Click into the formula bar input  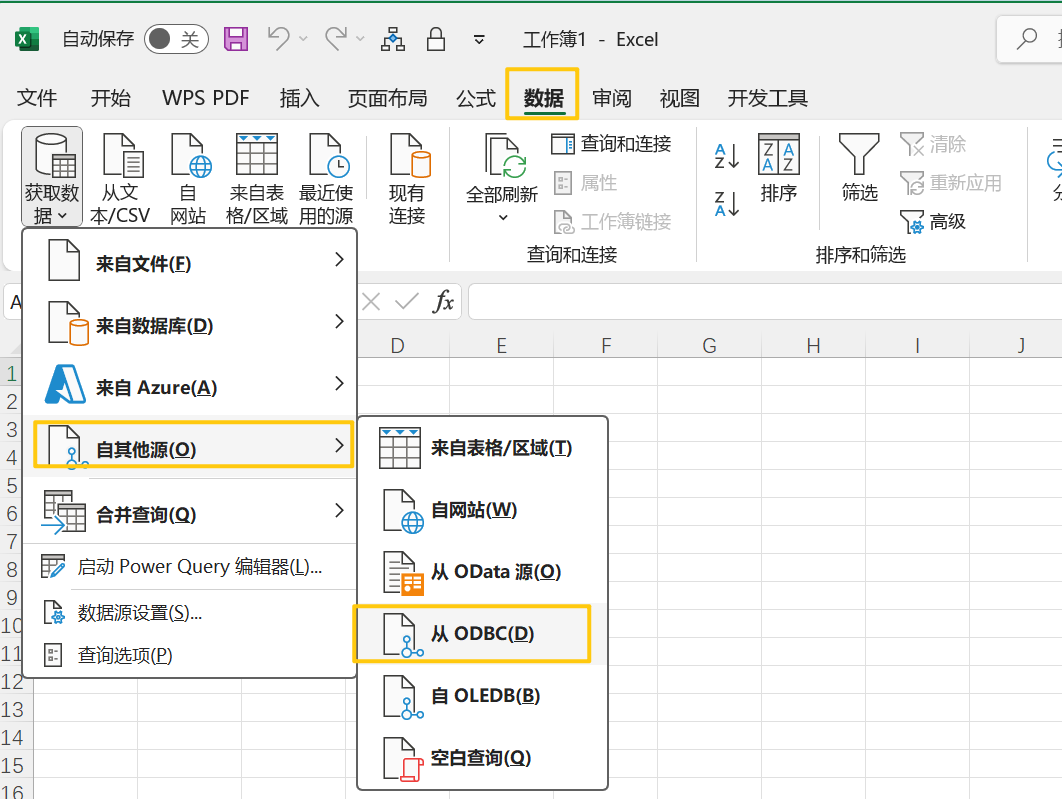pos(765,301)
